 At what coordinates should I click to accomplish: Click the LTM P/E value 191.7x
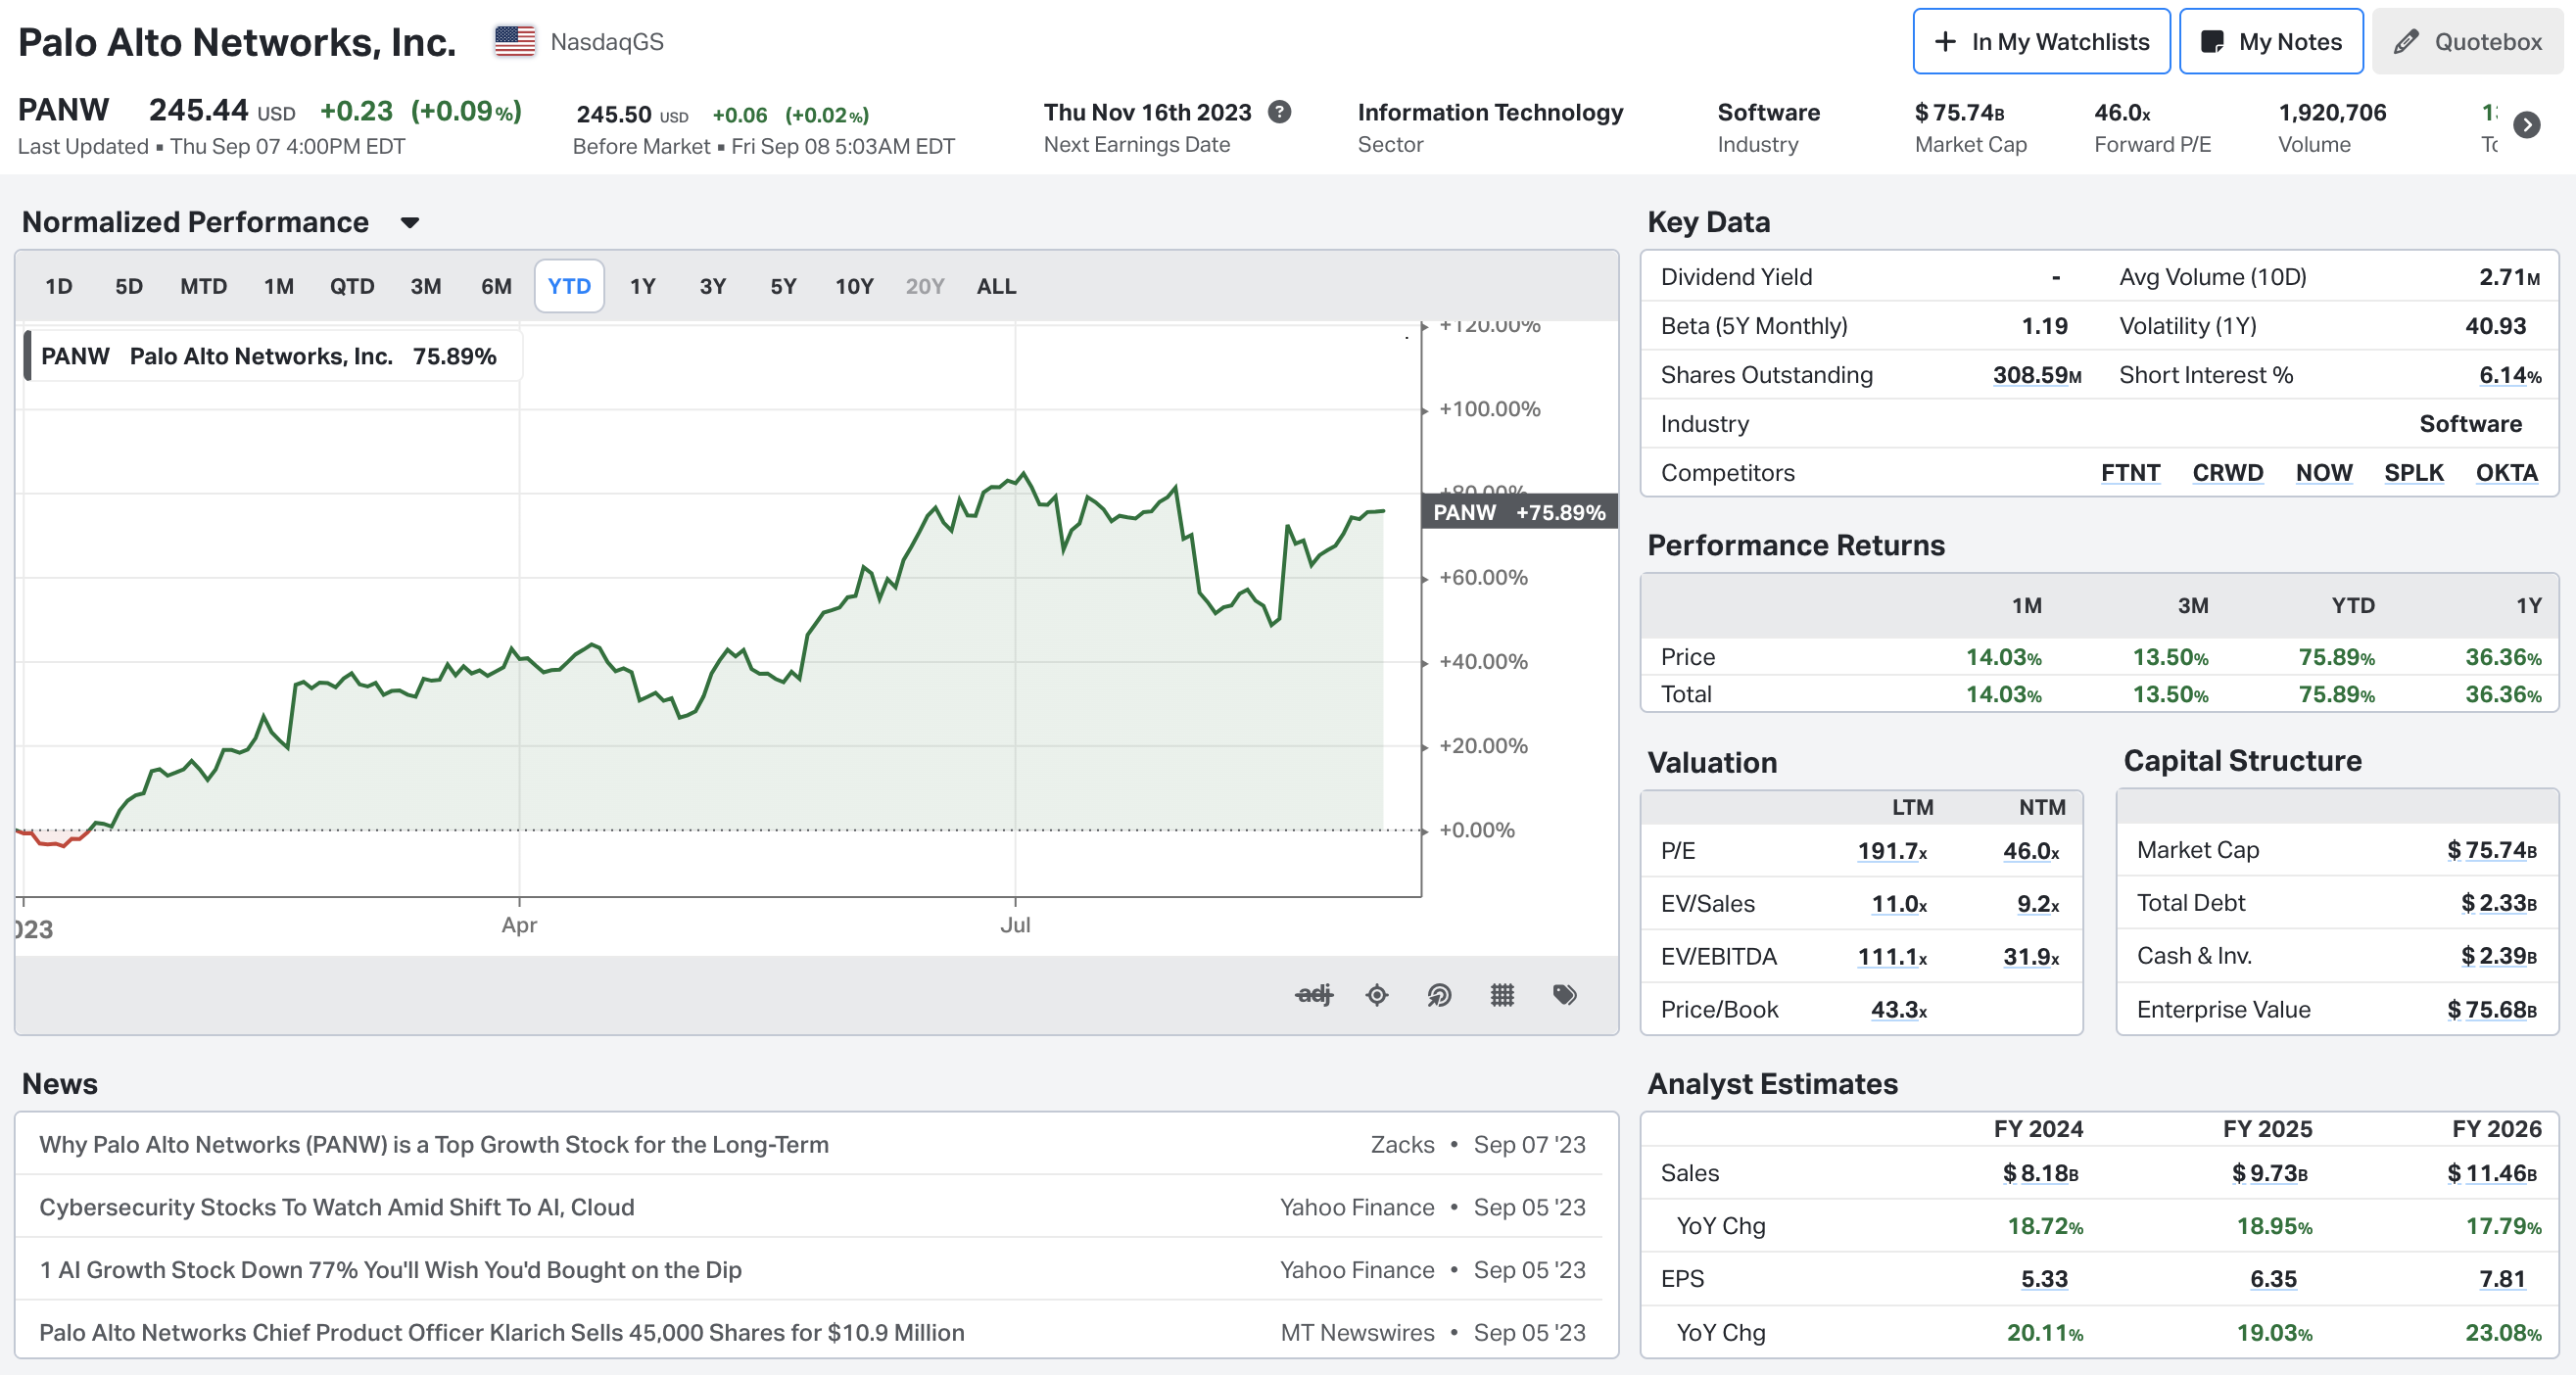pos(1892,851)
